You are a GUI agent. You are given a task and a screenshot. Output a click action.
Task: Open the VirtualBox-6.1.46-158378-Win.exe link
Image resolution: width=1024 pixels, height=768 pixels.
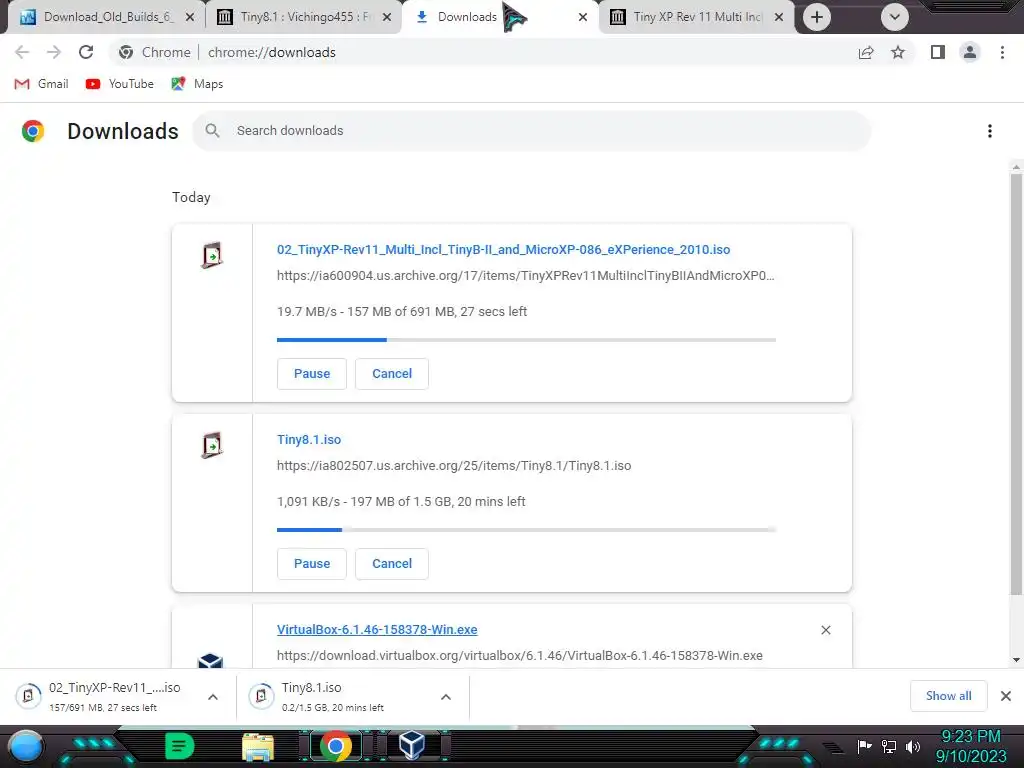pos(377,630)
